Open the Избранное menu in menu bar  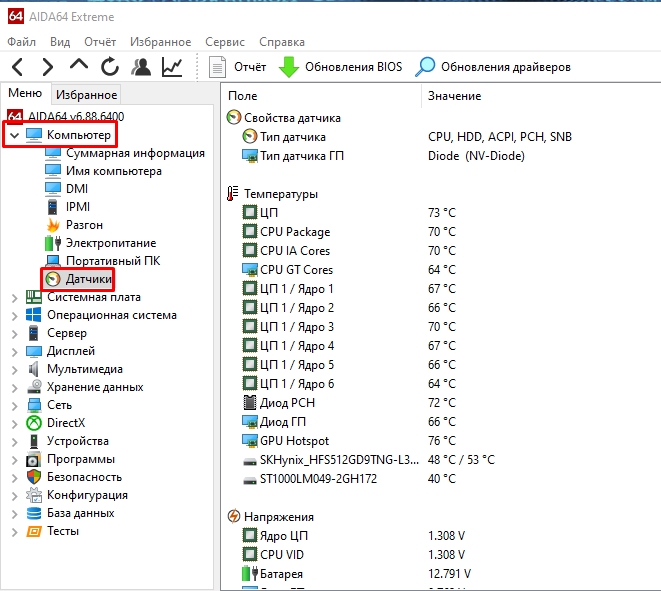(x=160, y=42)
